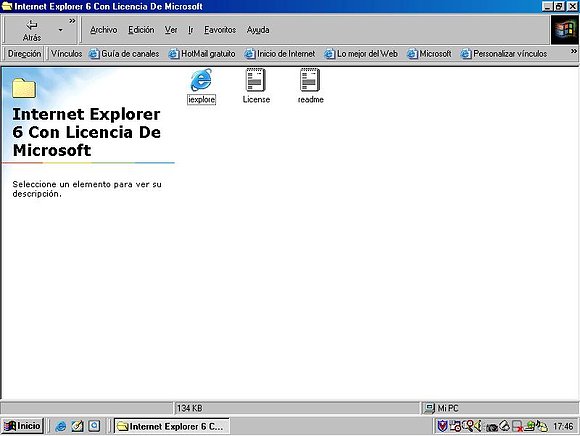
Task: Click the Dirección toolbar label
Action: [24, 54]
